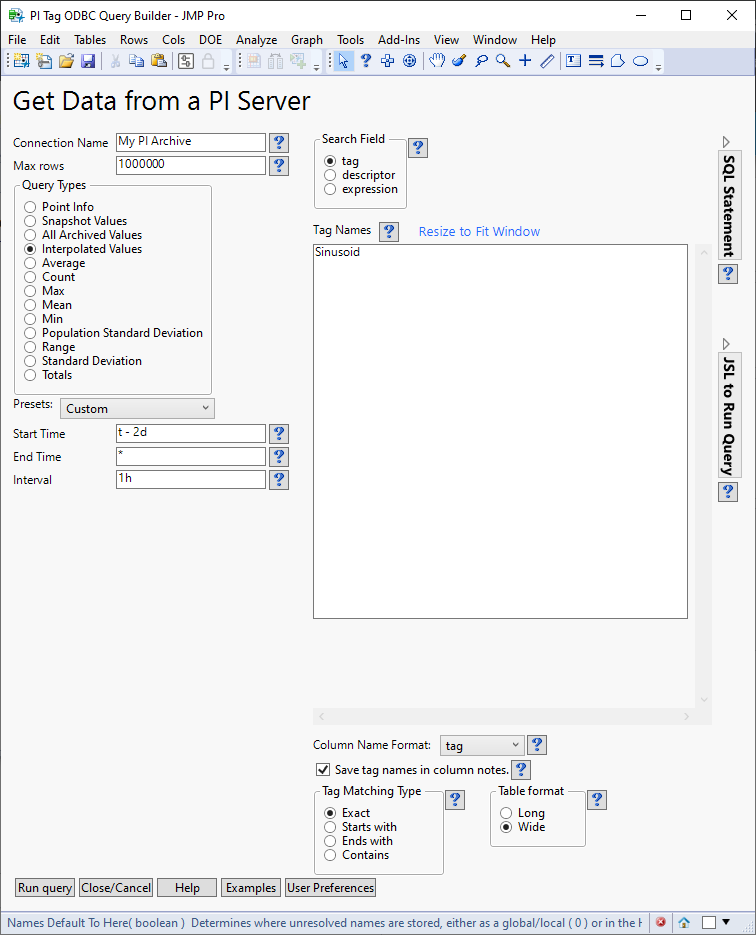This screenshot has width=756, height=935.
Task: Click the red error icon in status bar
Action: tap(661, 922)
